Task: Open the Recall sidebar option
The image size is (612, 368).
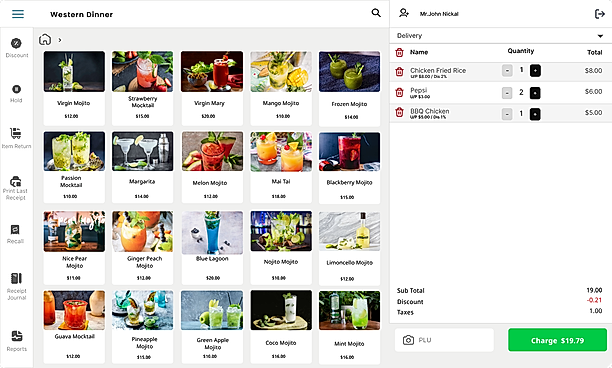Action: tap(15, 234)
